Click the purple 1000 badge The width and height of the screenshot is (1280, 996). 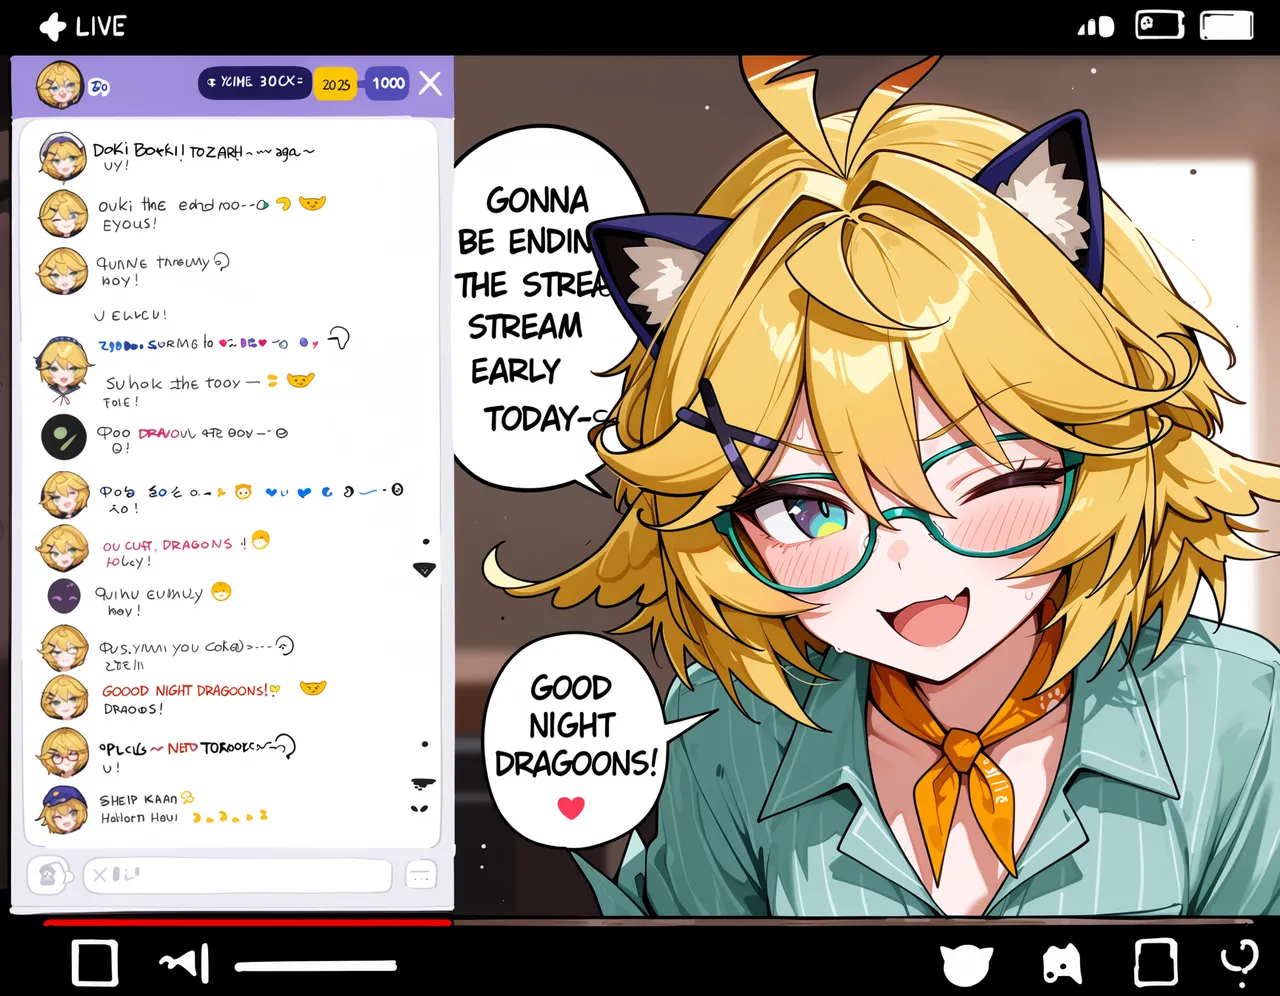tap(388, 83)
